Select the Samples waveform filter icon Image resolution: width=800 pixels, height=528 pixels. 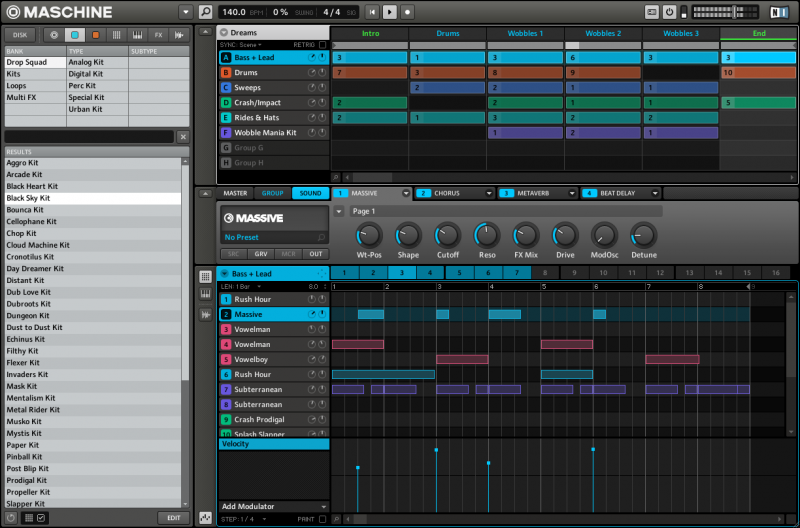[179, 35]
